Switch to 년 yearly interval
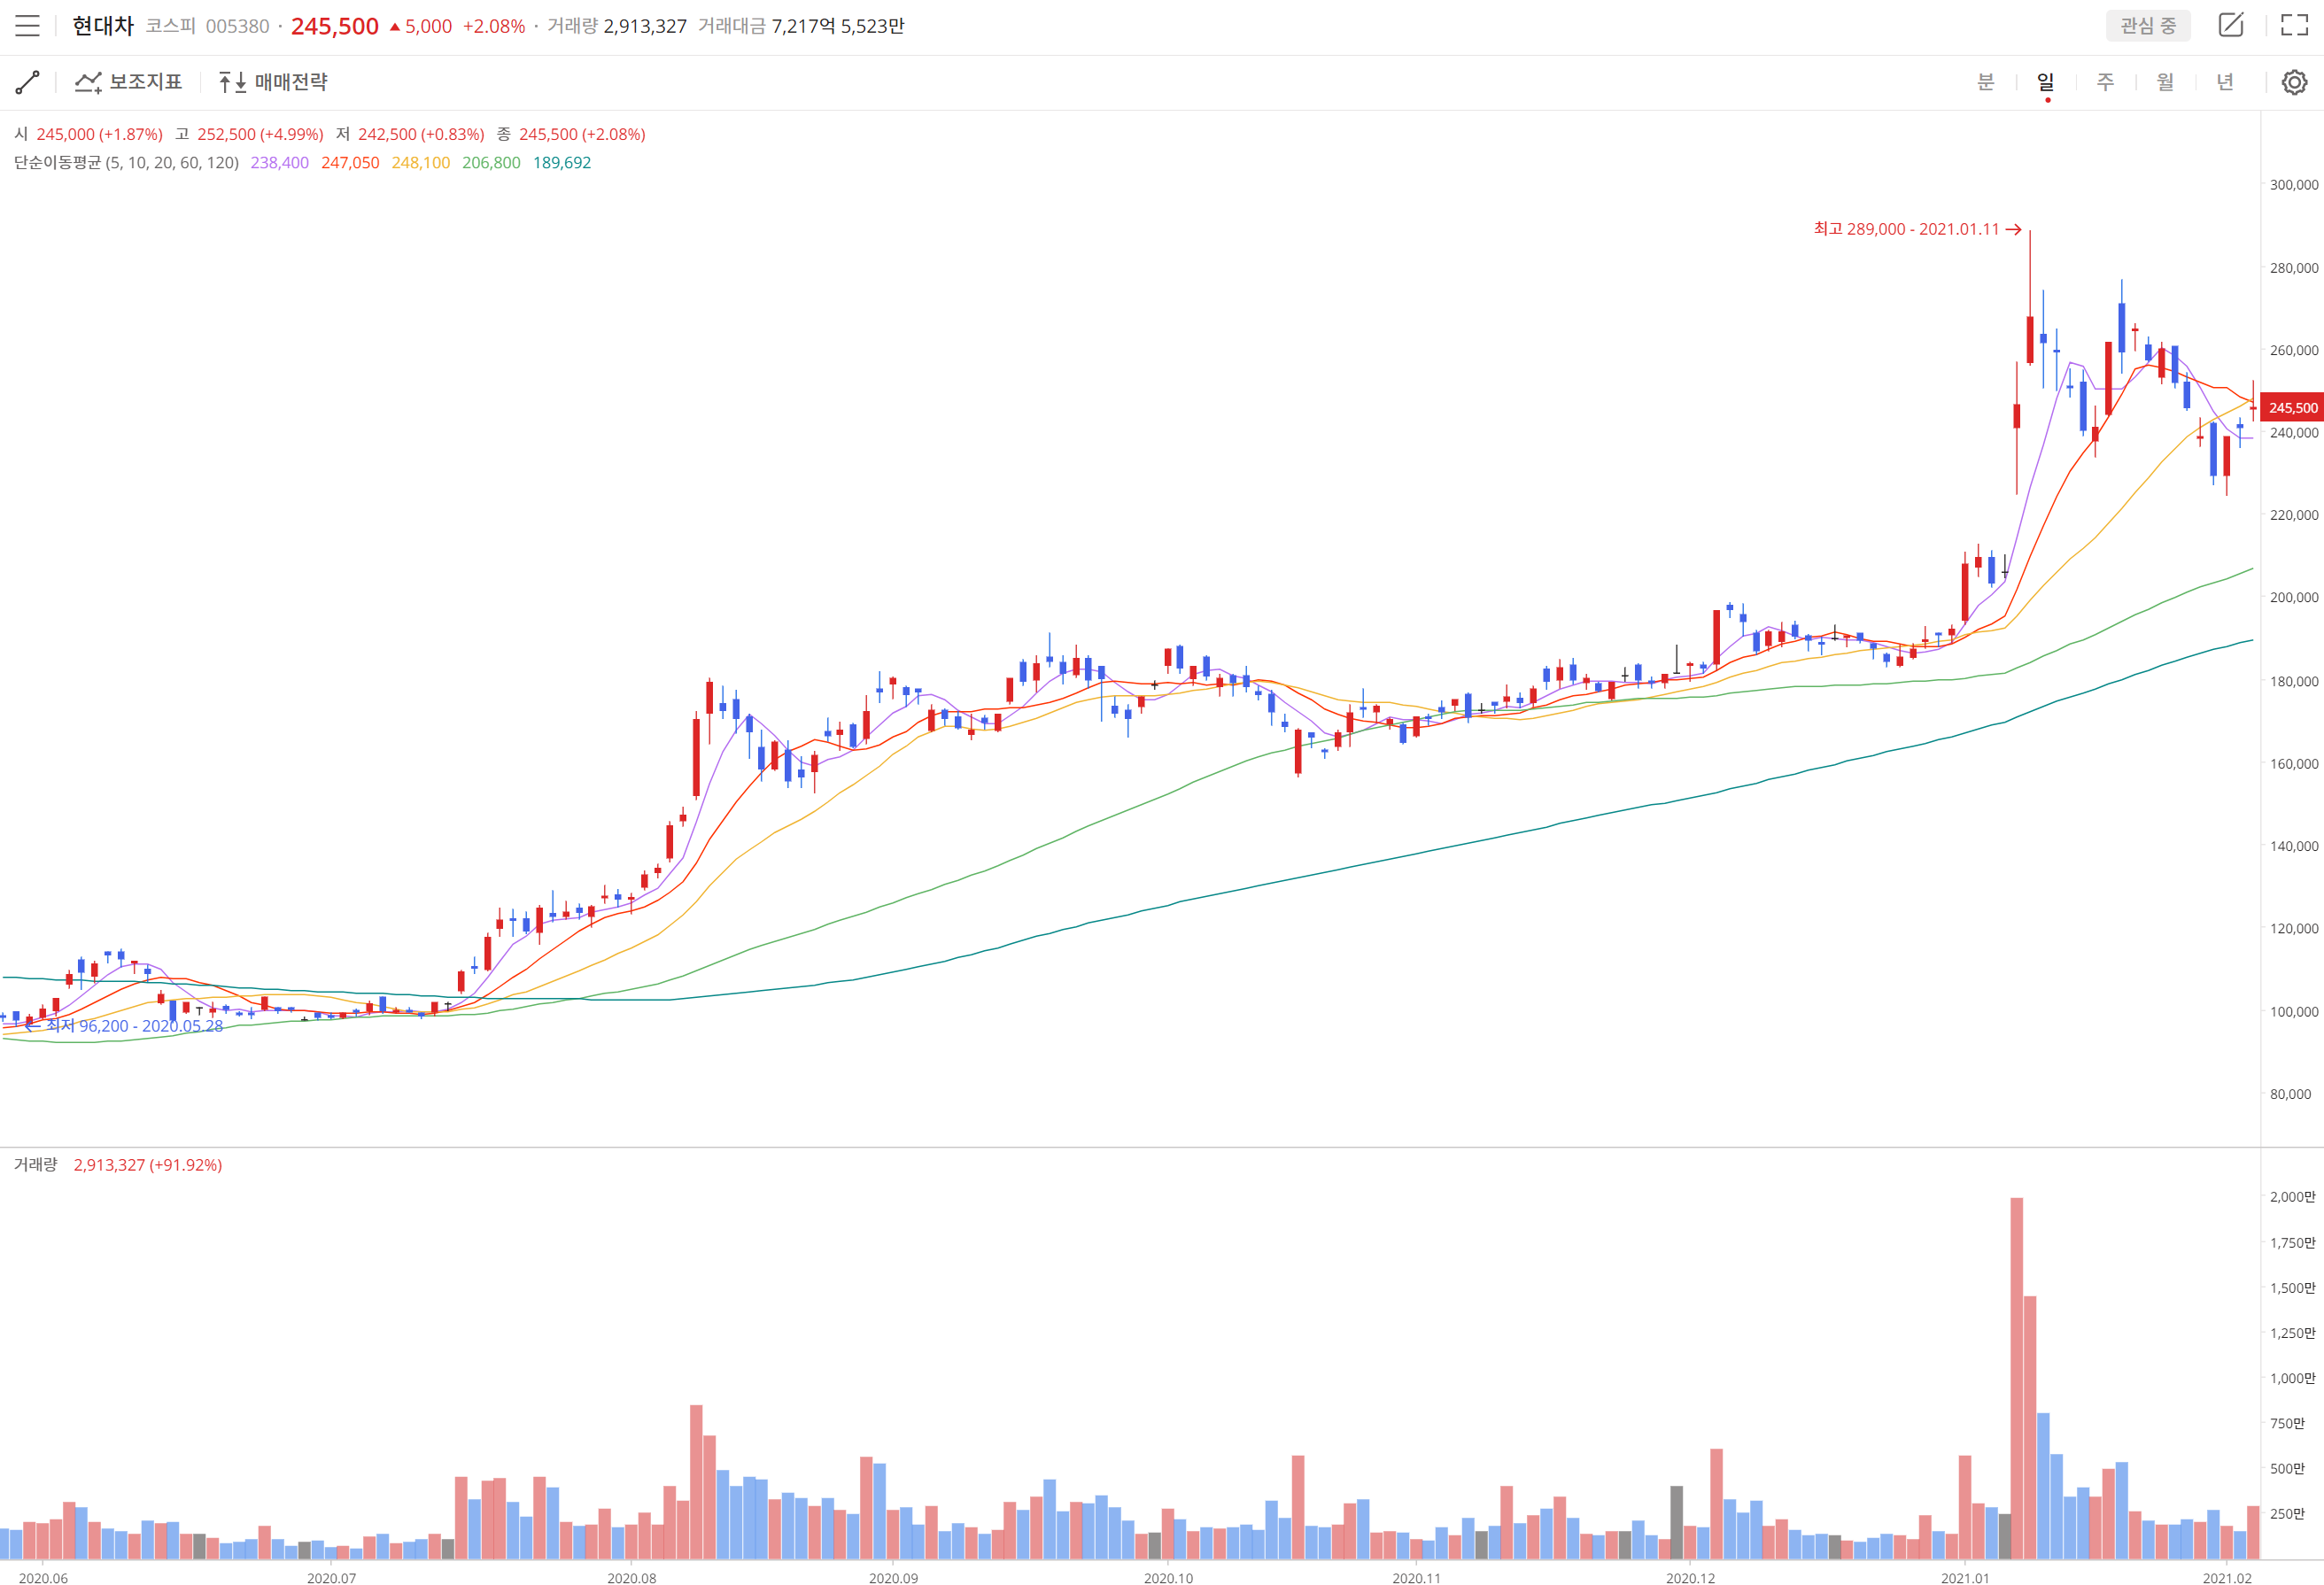This screenshot has height=1585, width=2324. click(2225, 82)
